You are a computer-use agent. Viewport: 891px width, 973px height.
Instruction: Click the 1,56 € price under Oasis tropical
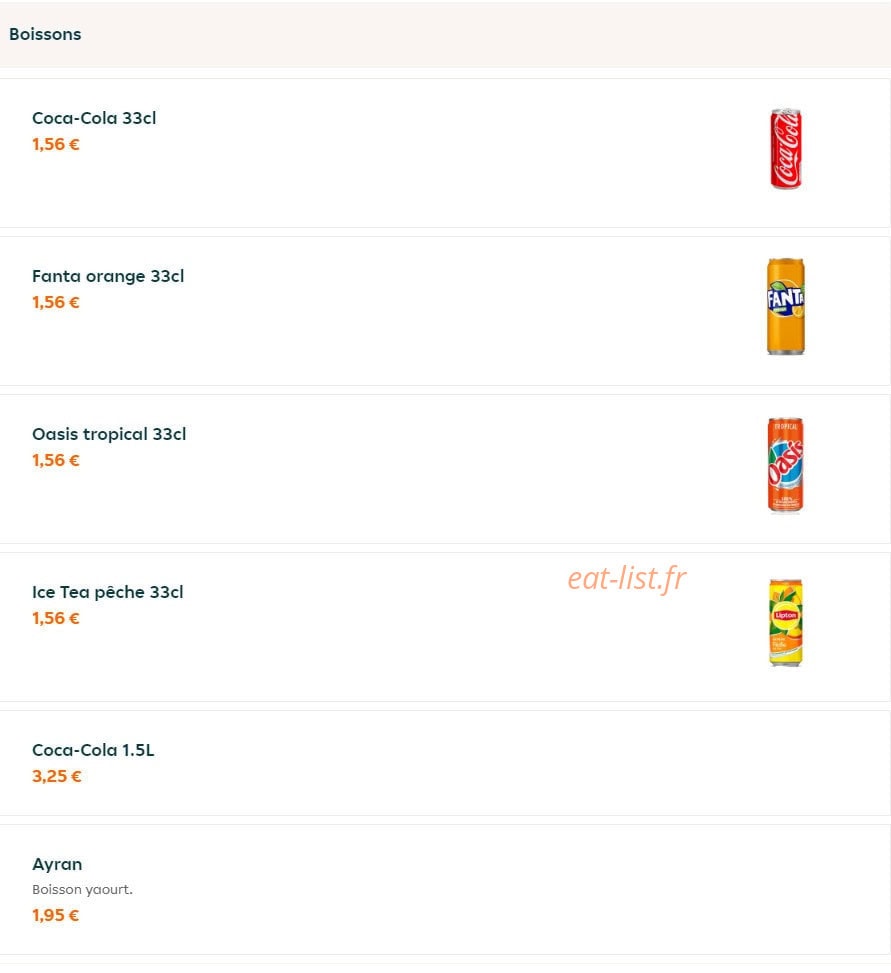[56, 460]
